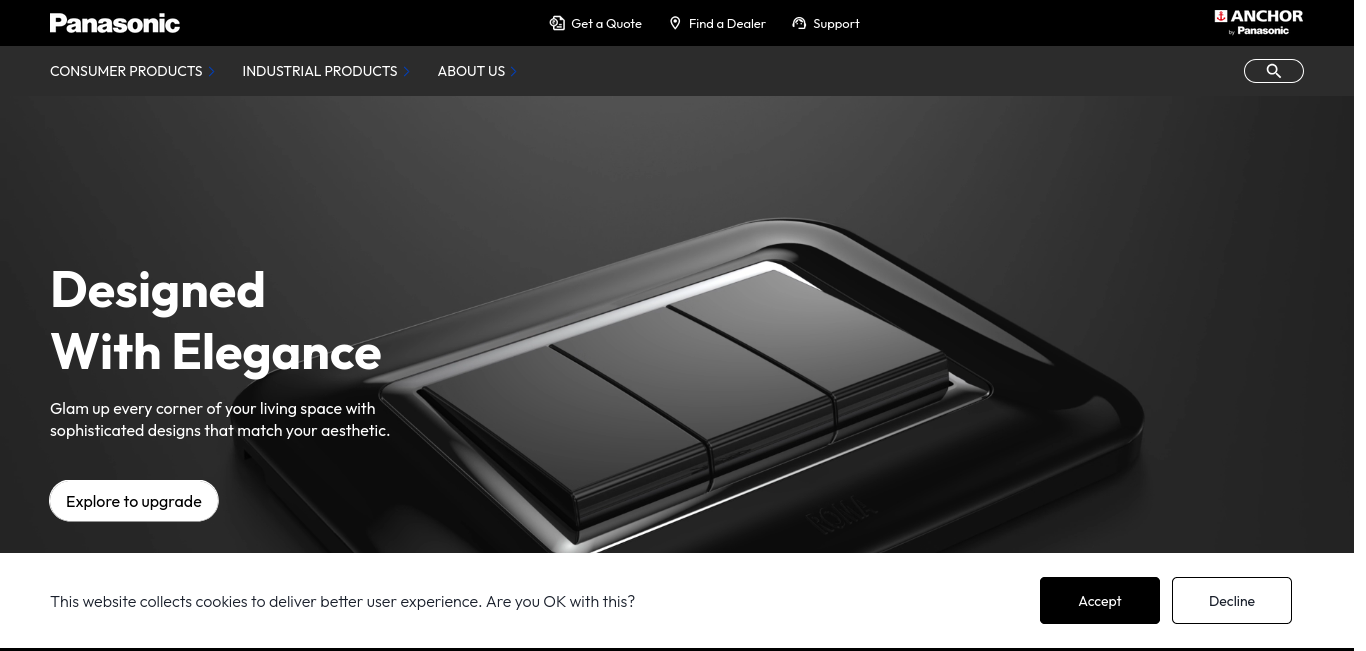Click the Find a Dealer location pin icon
The width and height of the screenshot is (1366, 651).
(675, 23)
